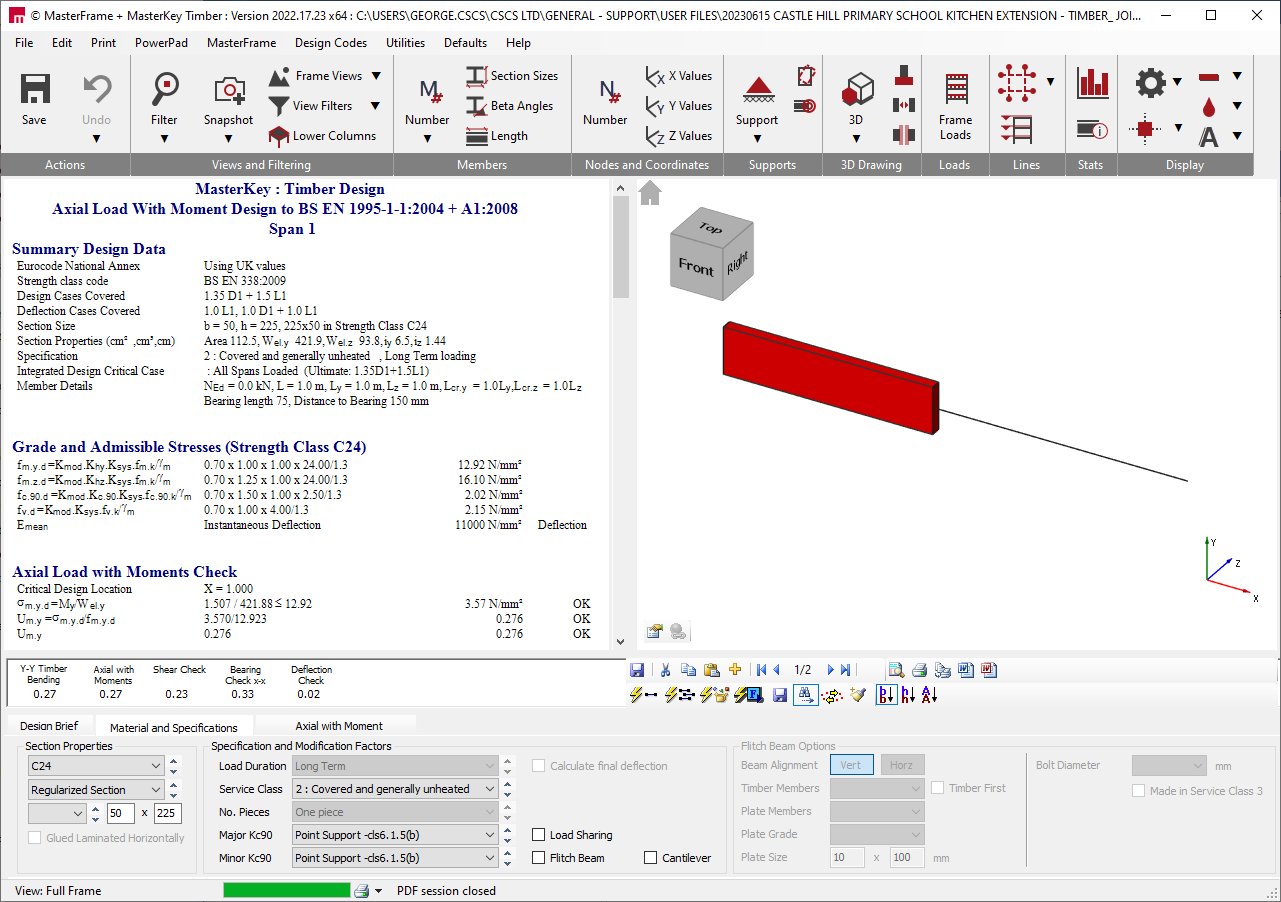Viewport: 1281px width, 902px height.
Task: Click the home icon above view cube
Action: coord(650,193)
